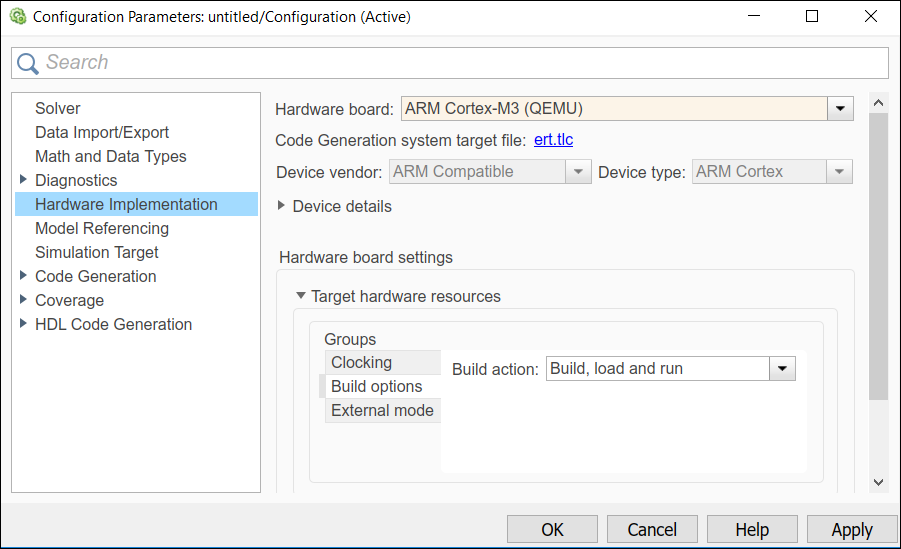This screenshot has height=549, width=901.
Task: Click the search magnifier icon
Action: coord(27,63)
